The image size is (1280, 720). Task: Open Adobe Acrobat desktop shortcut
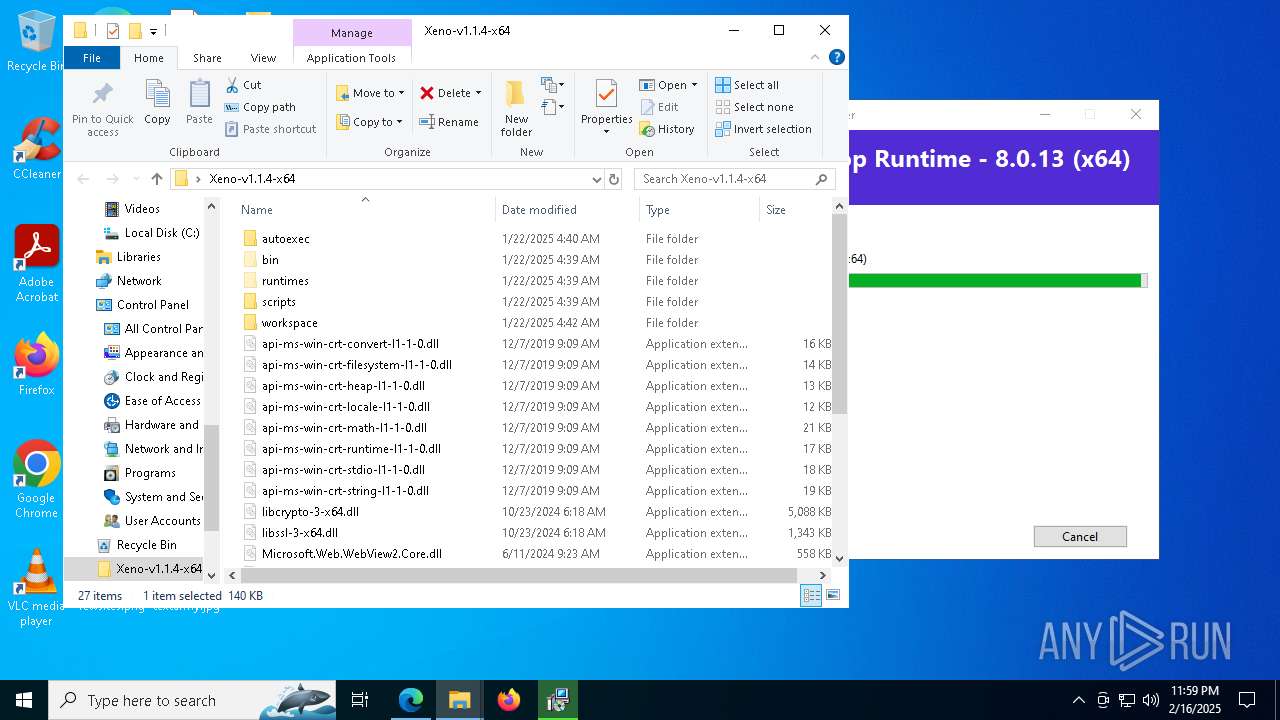point(36,264)
